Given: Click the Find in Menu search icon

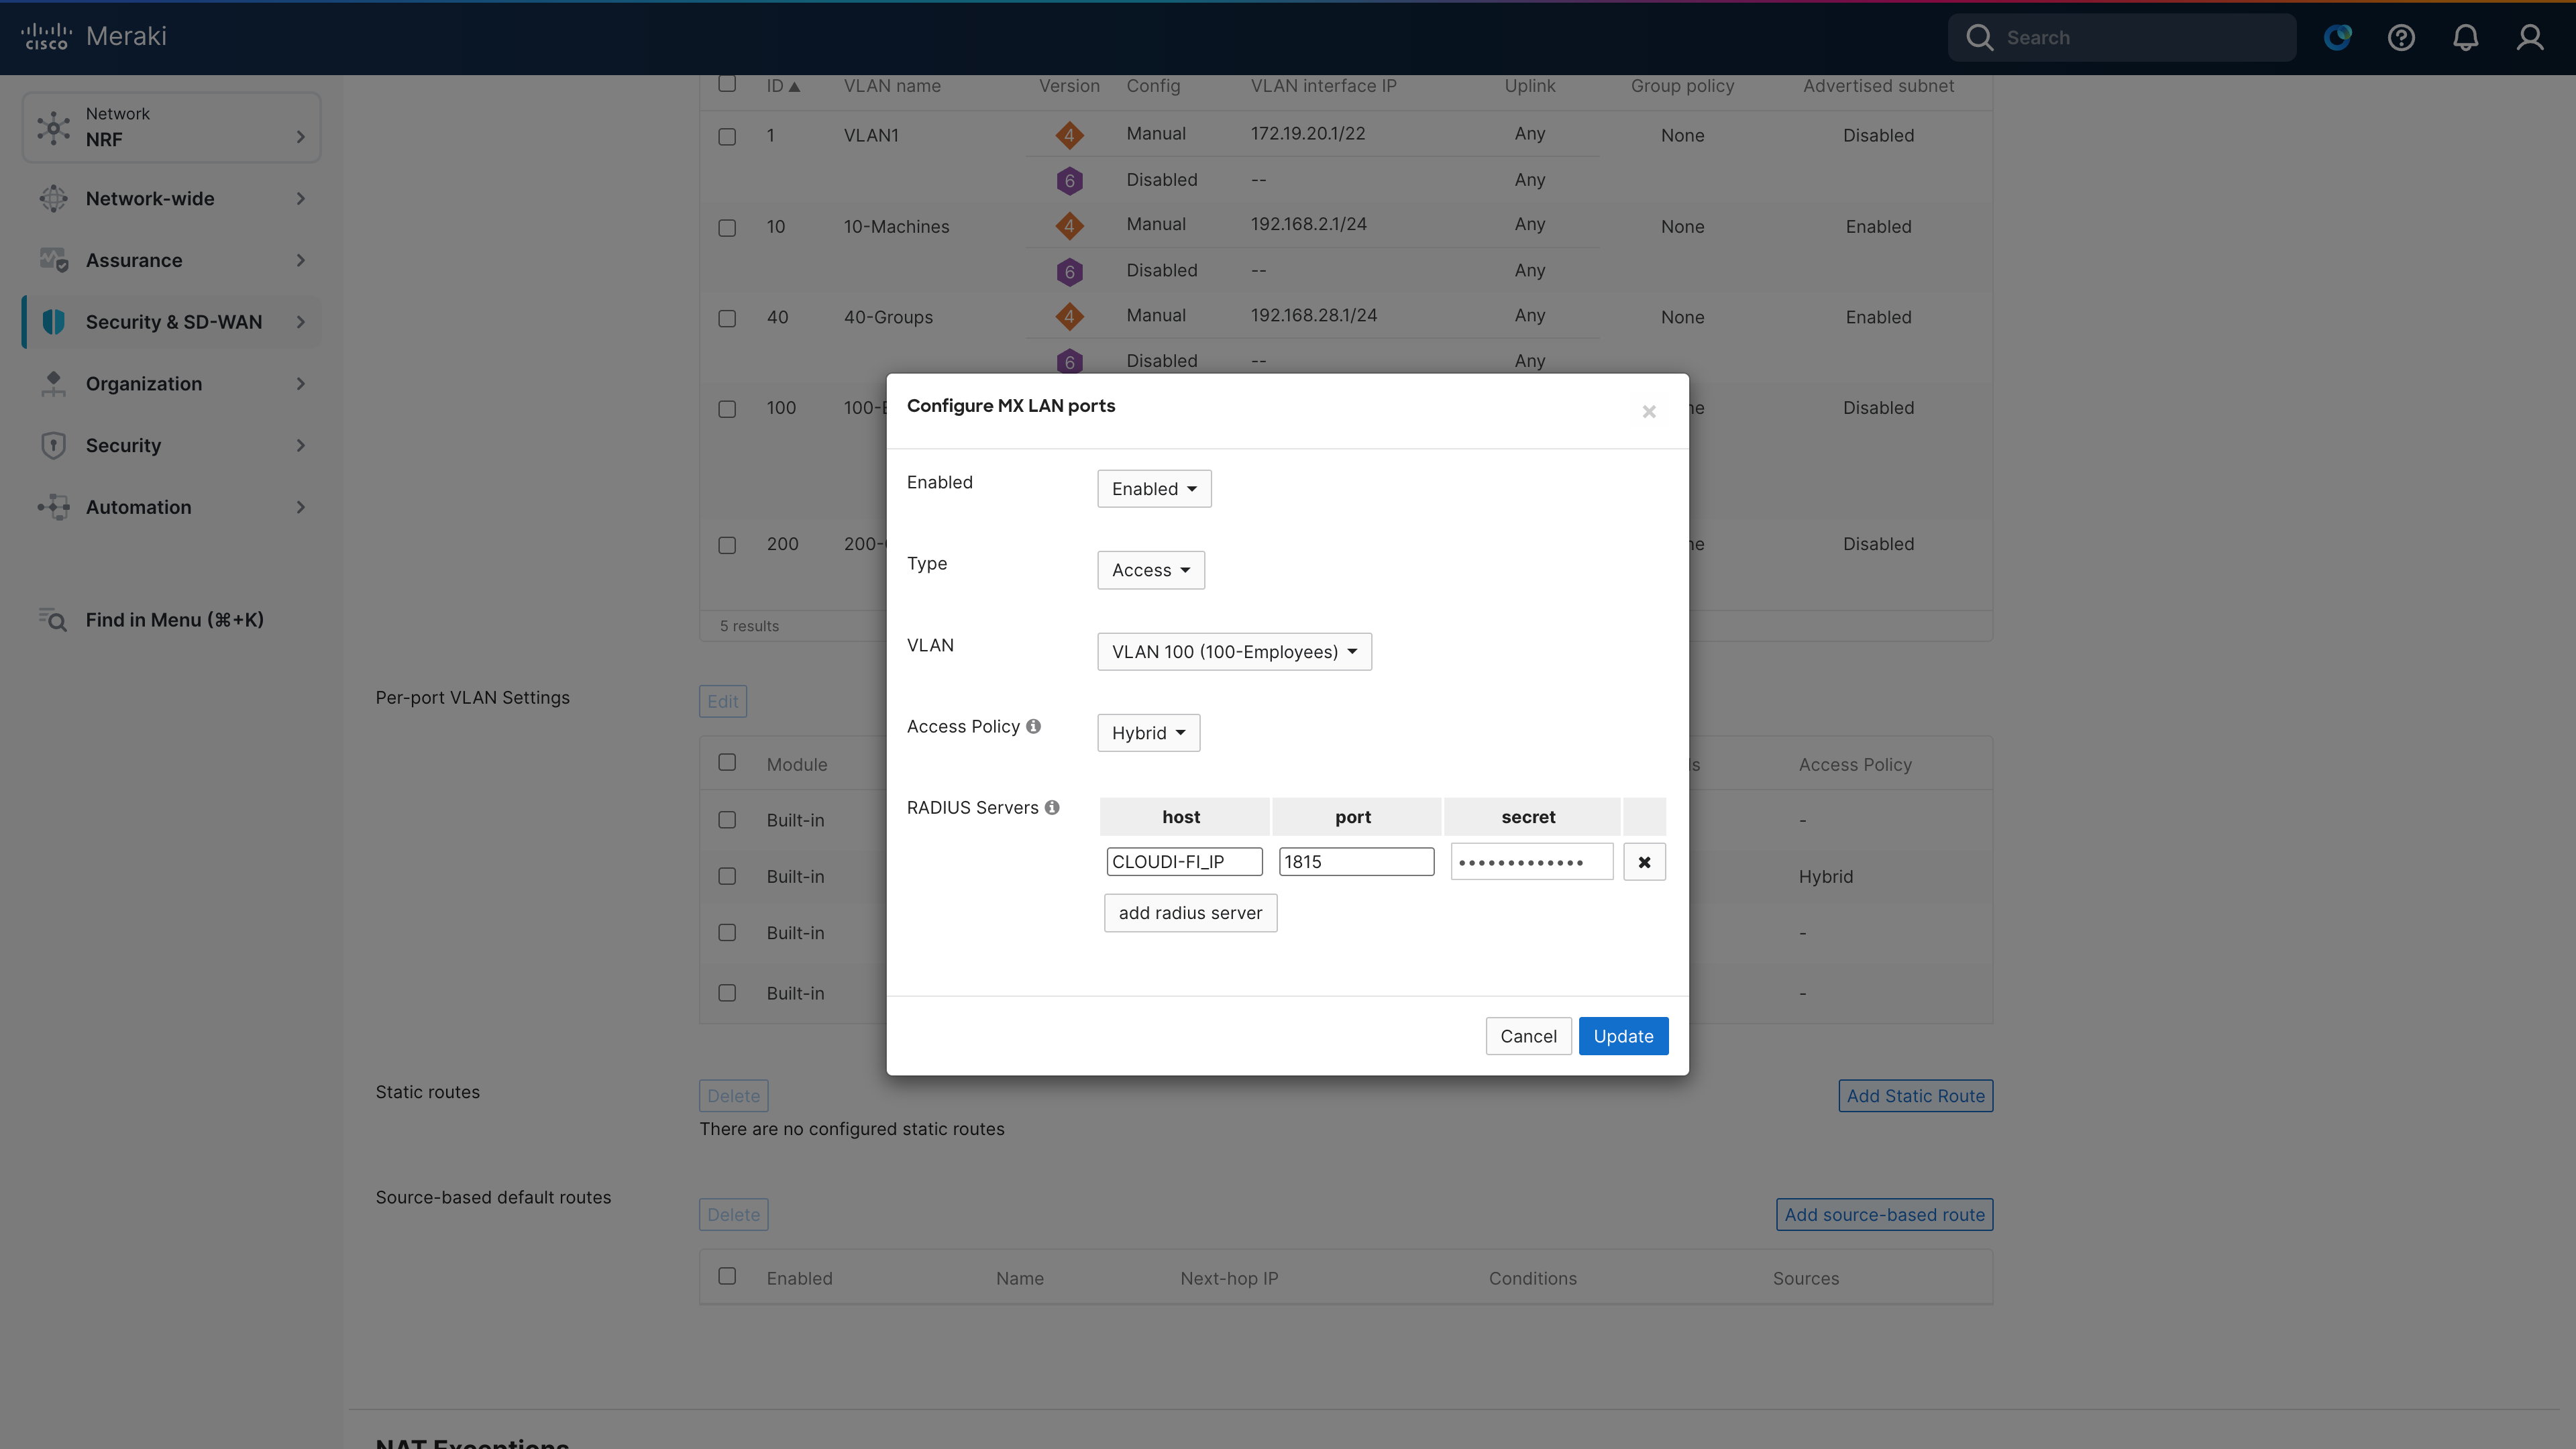Looking at the screenshot, I should 53,620.
